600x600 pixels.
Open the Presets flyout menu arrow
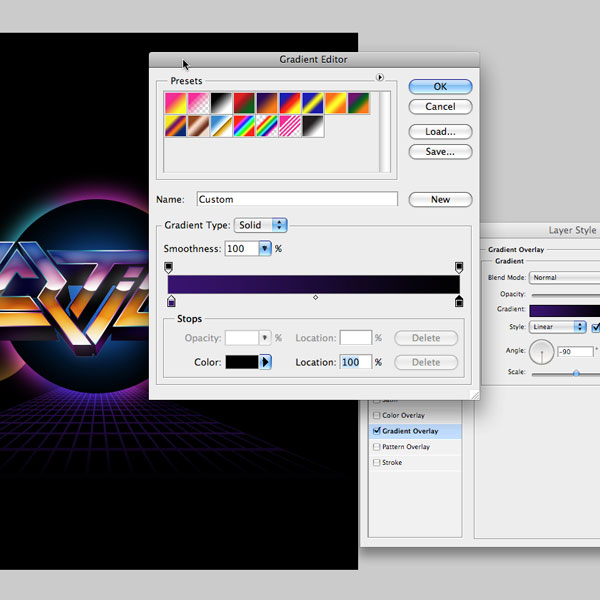pos(380,78)
